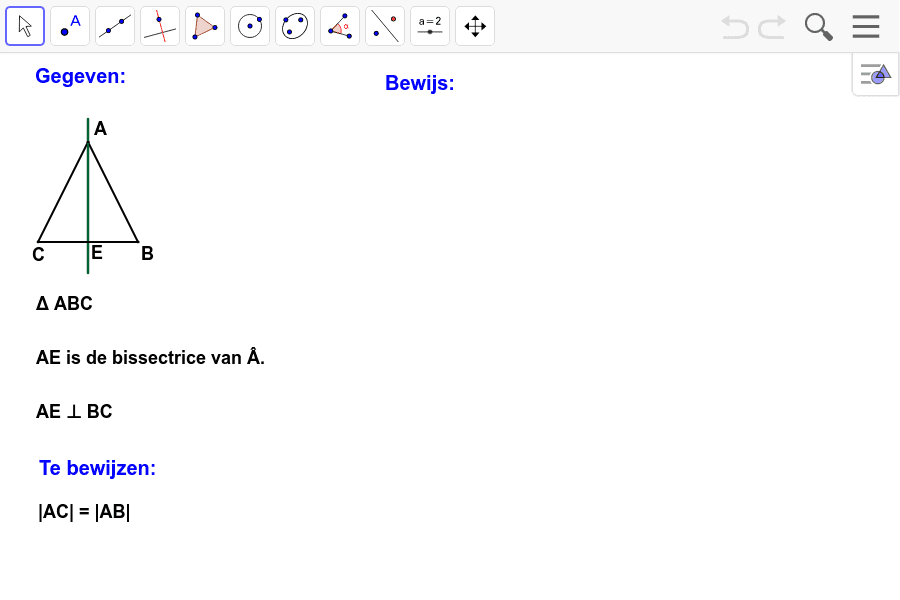Screen dimensions: 900x600
Task: Click the 'Δ ABC' text
Action: 64,303
